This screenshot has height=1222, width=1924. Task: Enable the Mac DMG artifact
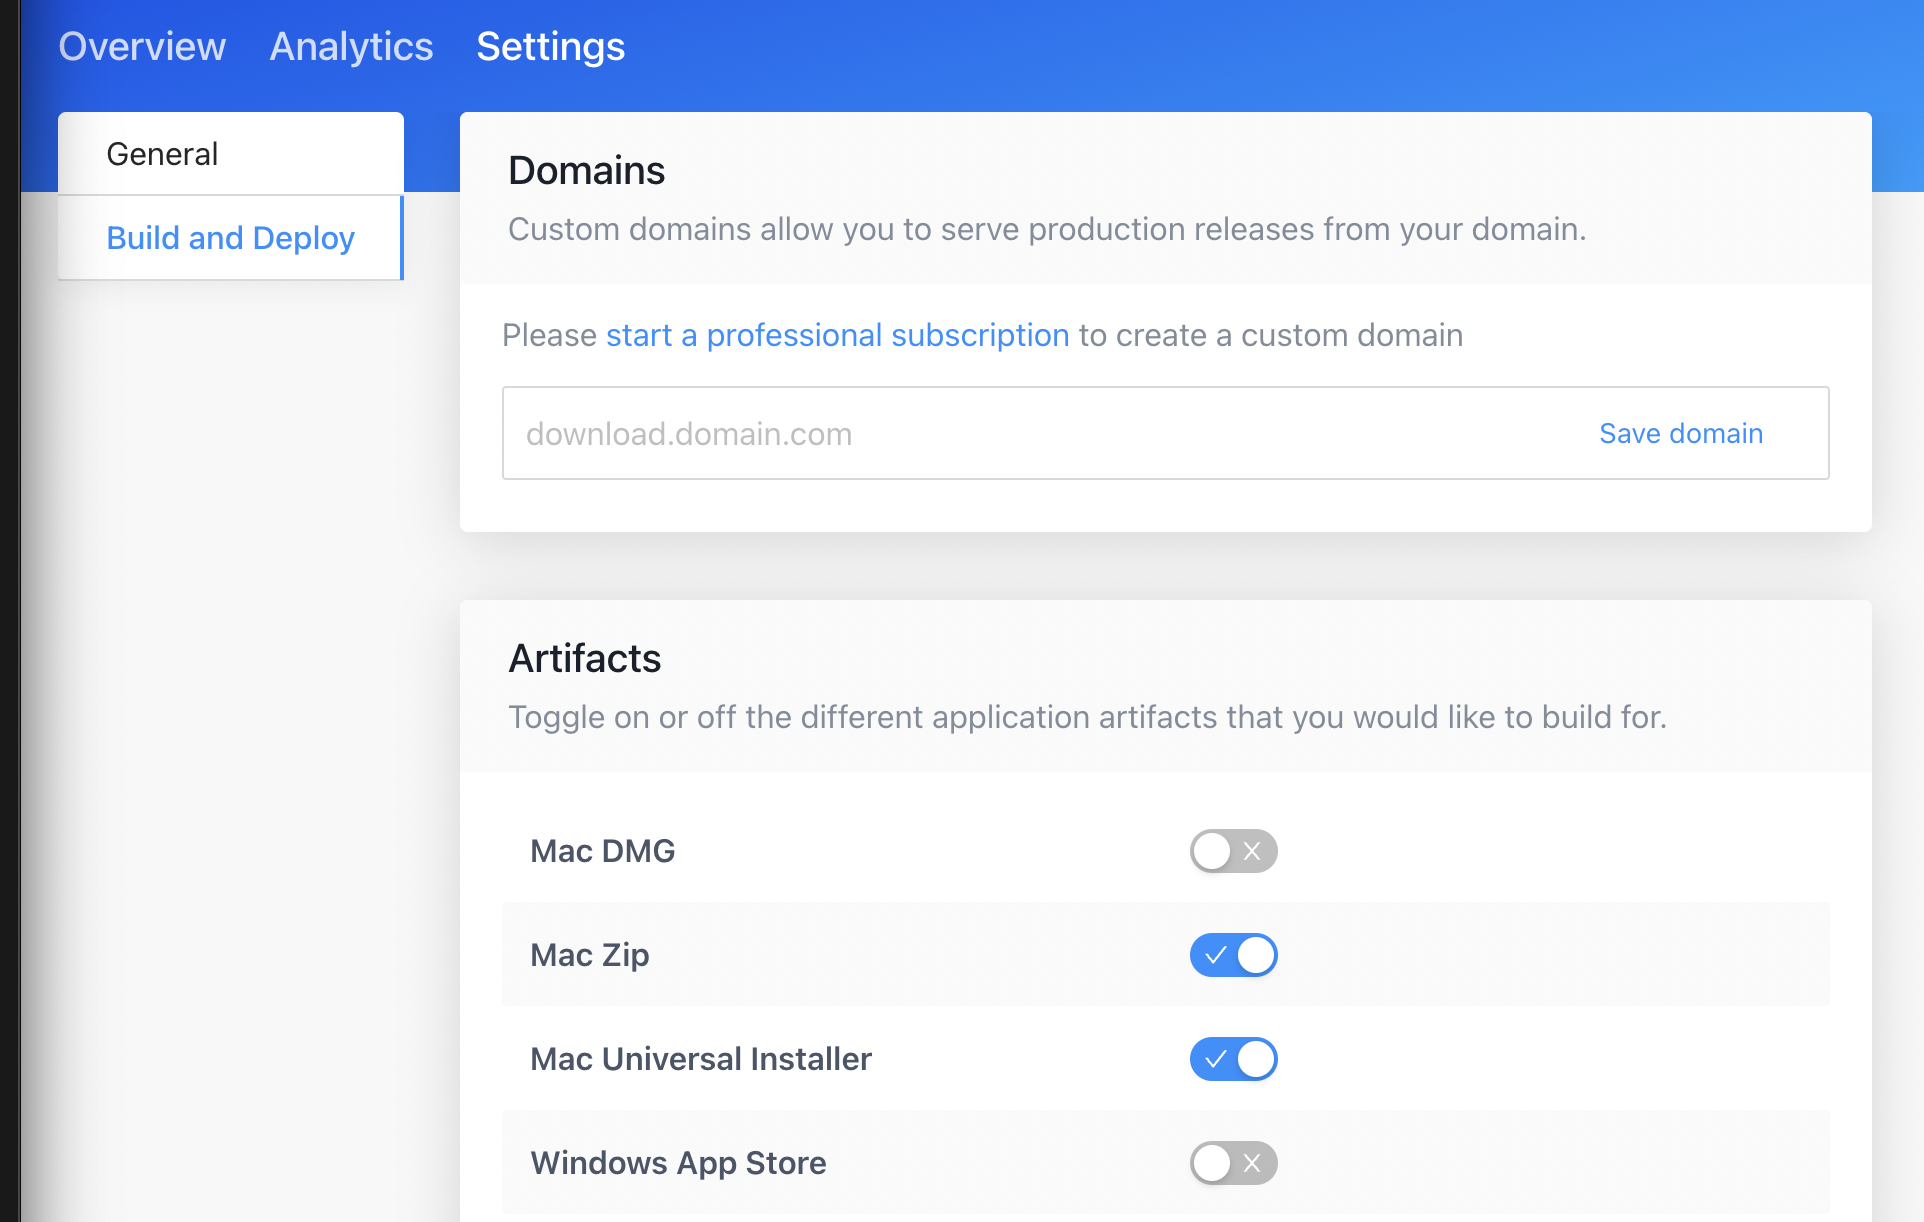(x=1233, y=851)
